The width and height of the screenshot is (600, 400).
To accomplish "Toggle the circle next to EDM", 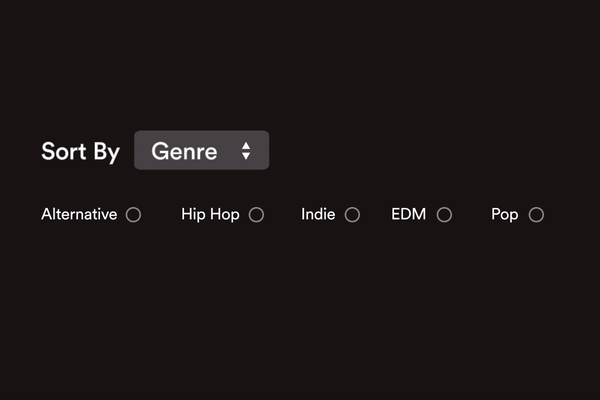I will [444, 214].
